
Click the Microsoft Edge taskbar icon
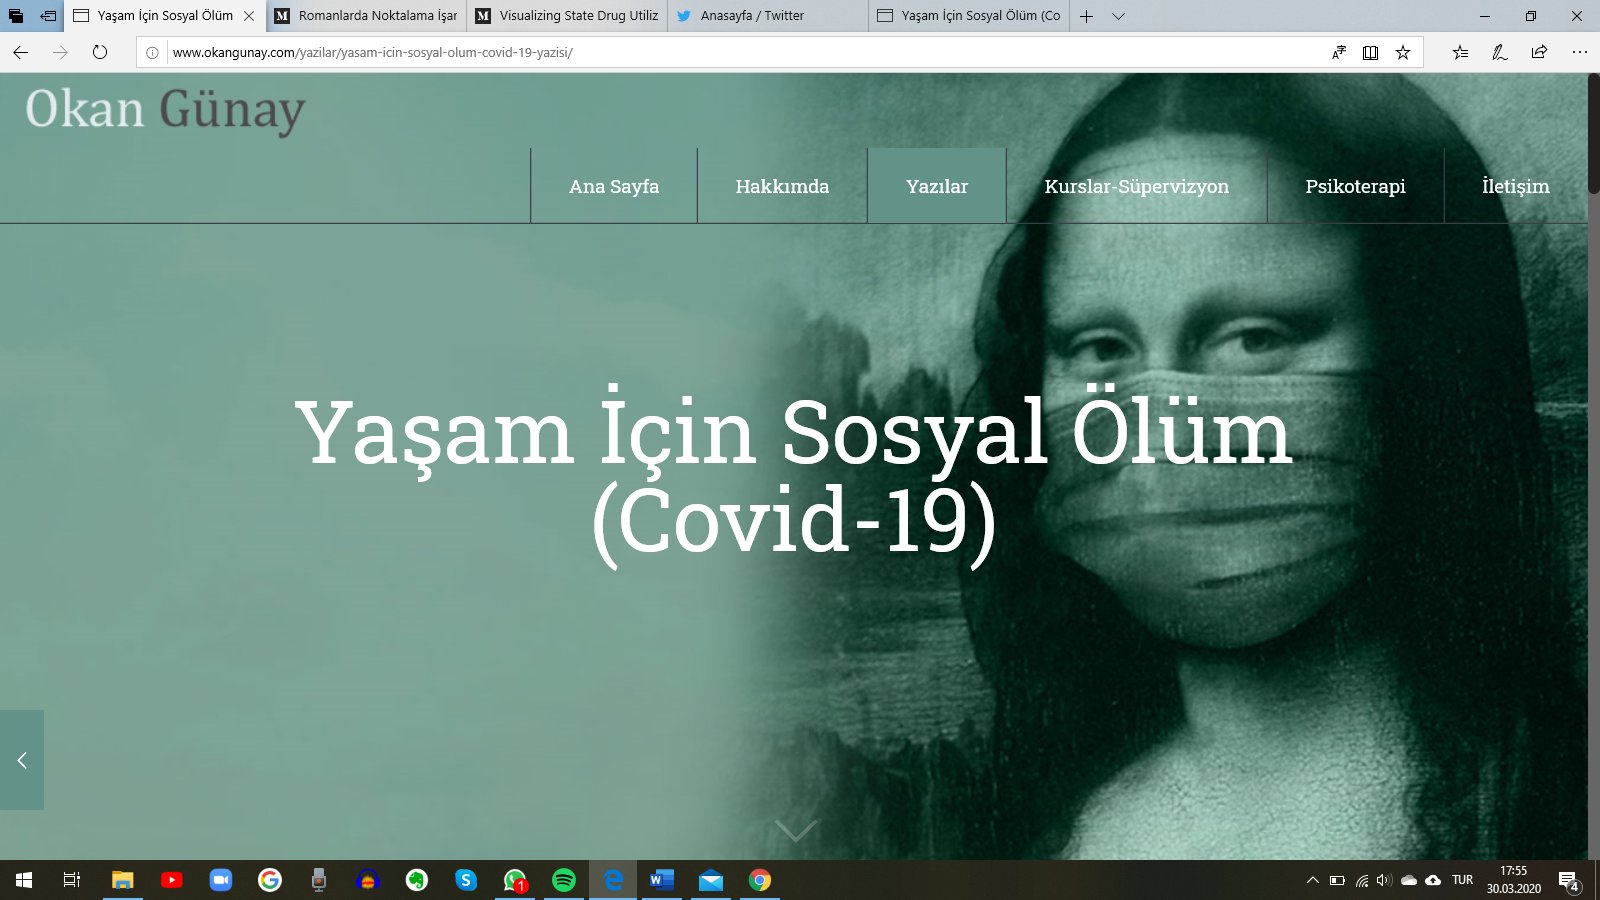tap(613, 880)
